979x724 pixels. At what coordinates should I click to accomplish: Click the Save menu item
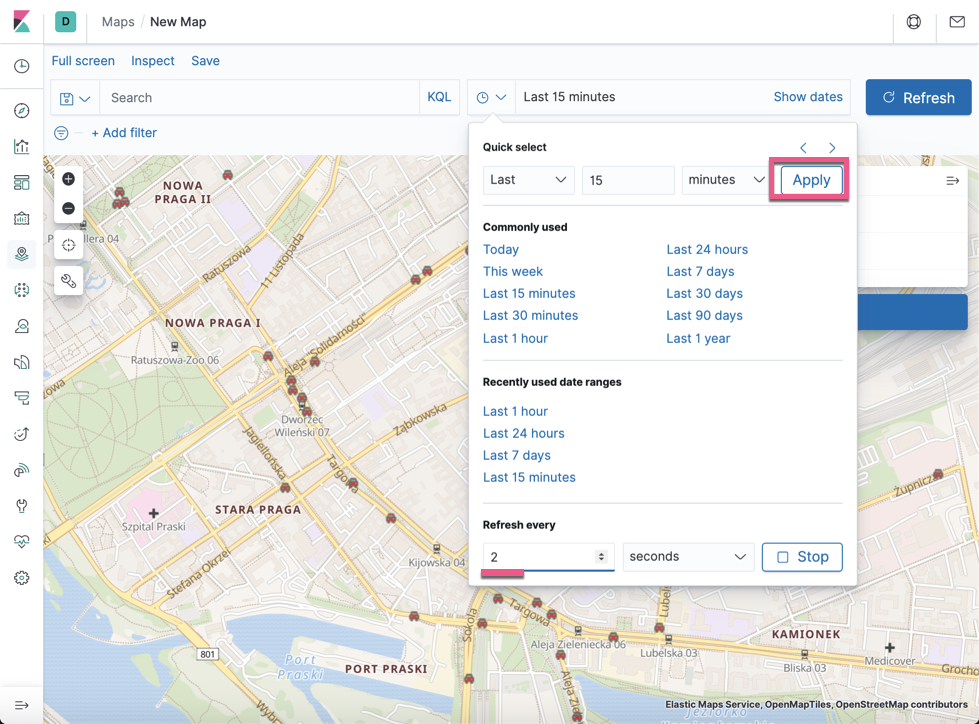205,61
